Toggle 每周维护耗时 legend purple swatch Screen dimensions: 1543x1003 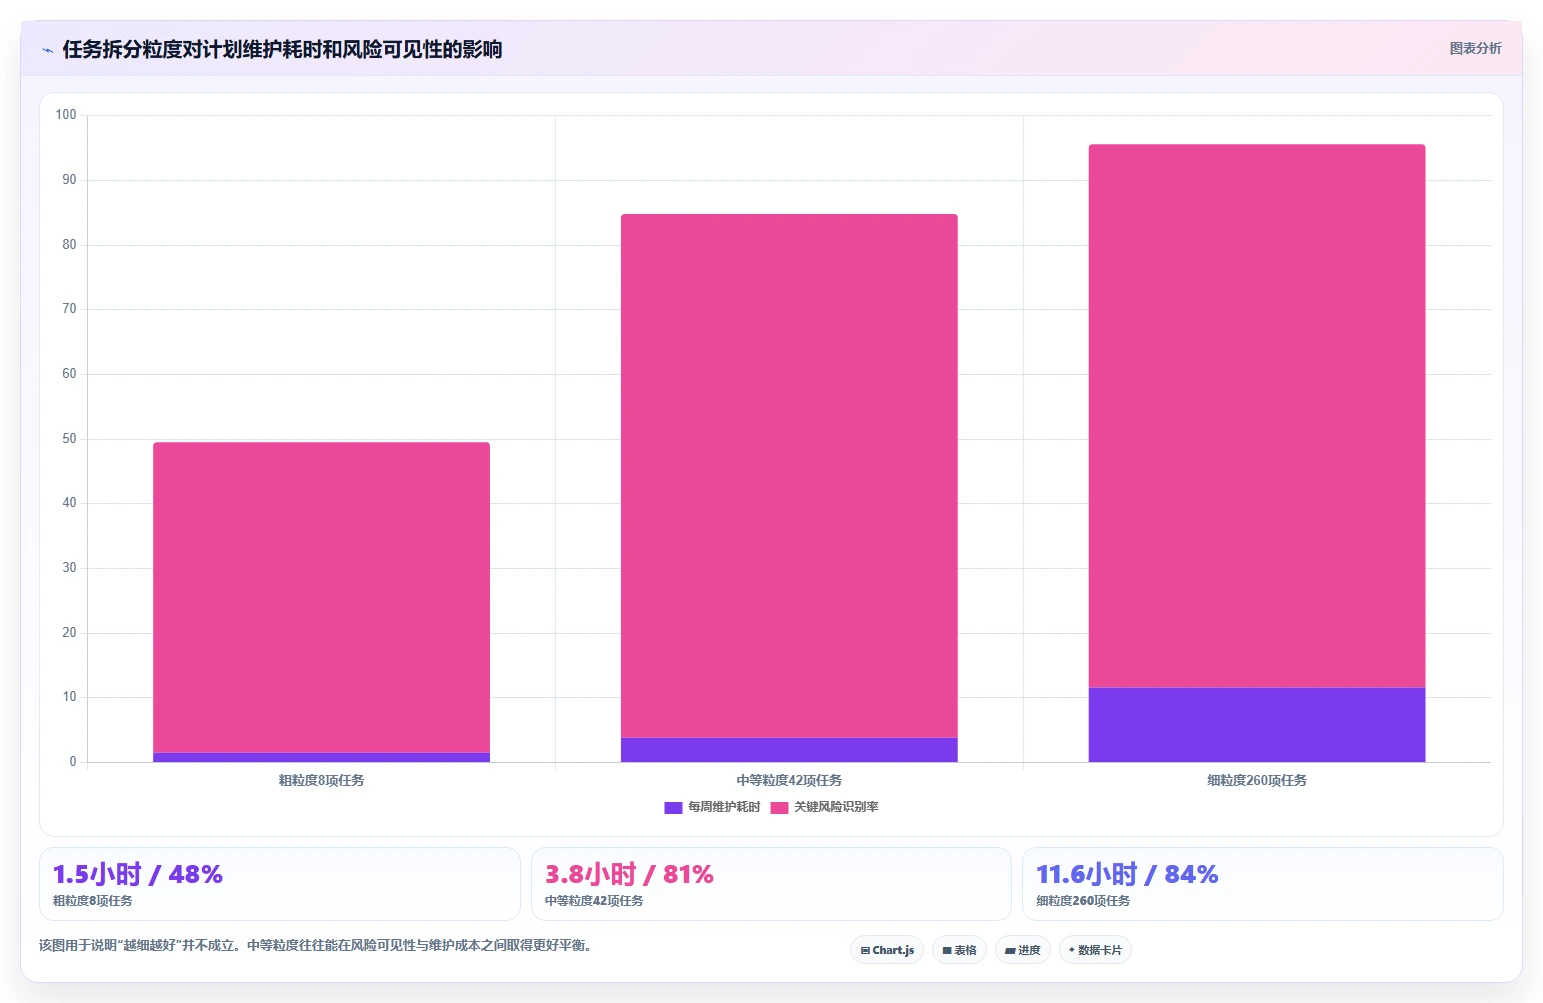point(673,807)
